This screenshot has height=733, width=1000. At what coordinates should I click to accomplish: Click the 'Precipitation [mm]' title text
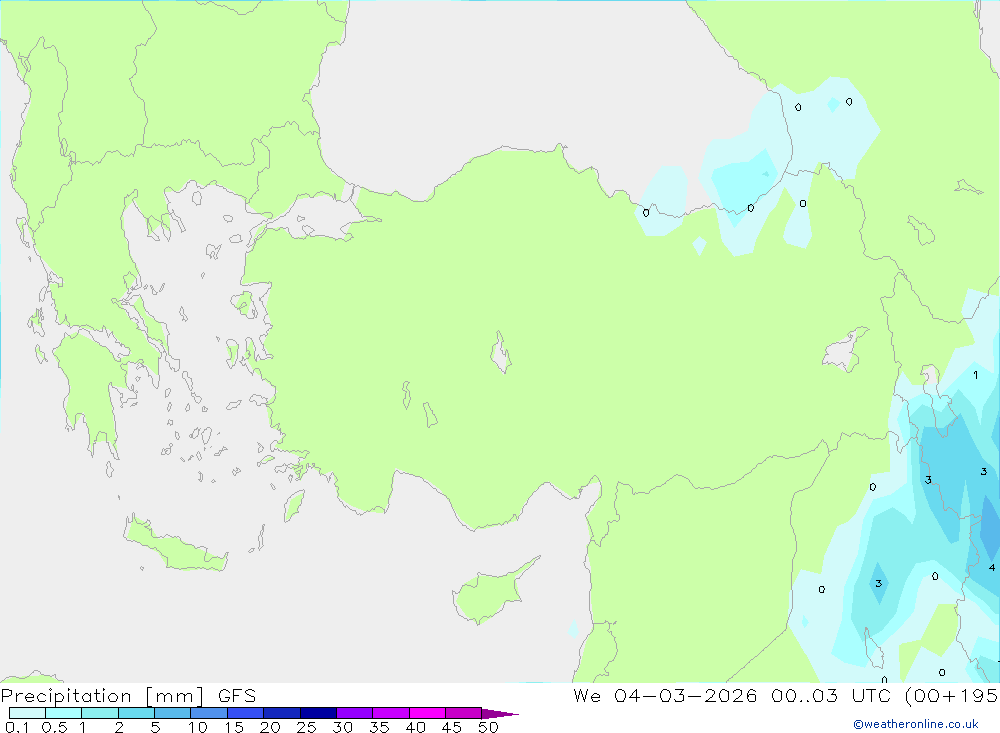[x=103, y=696]
